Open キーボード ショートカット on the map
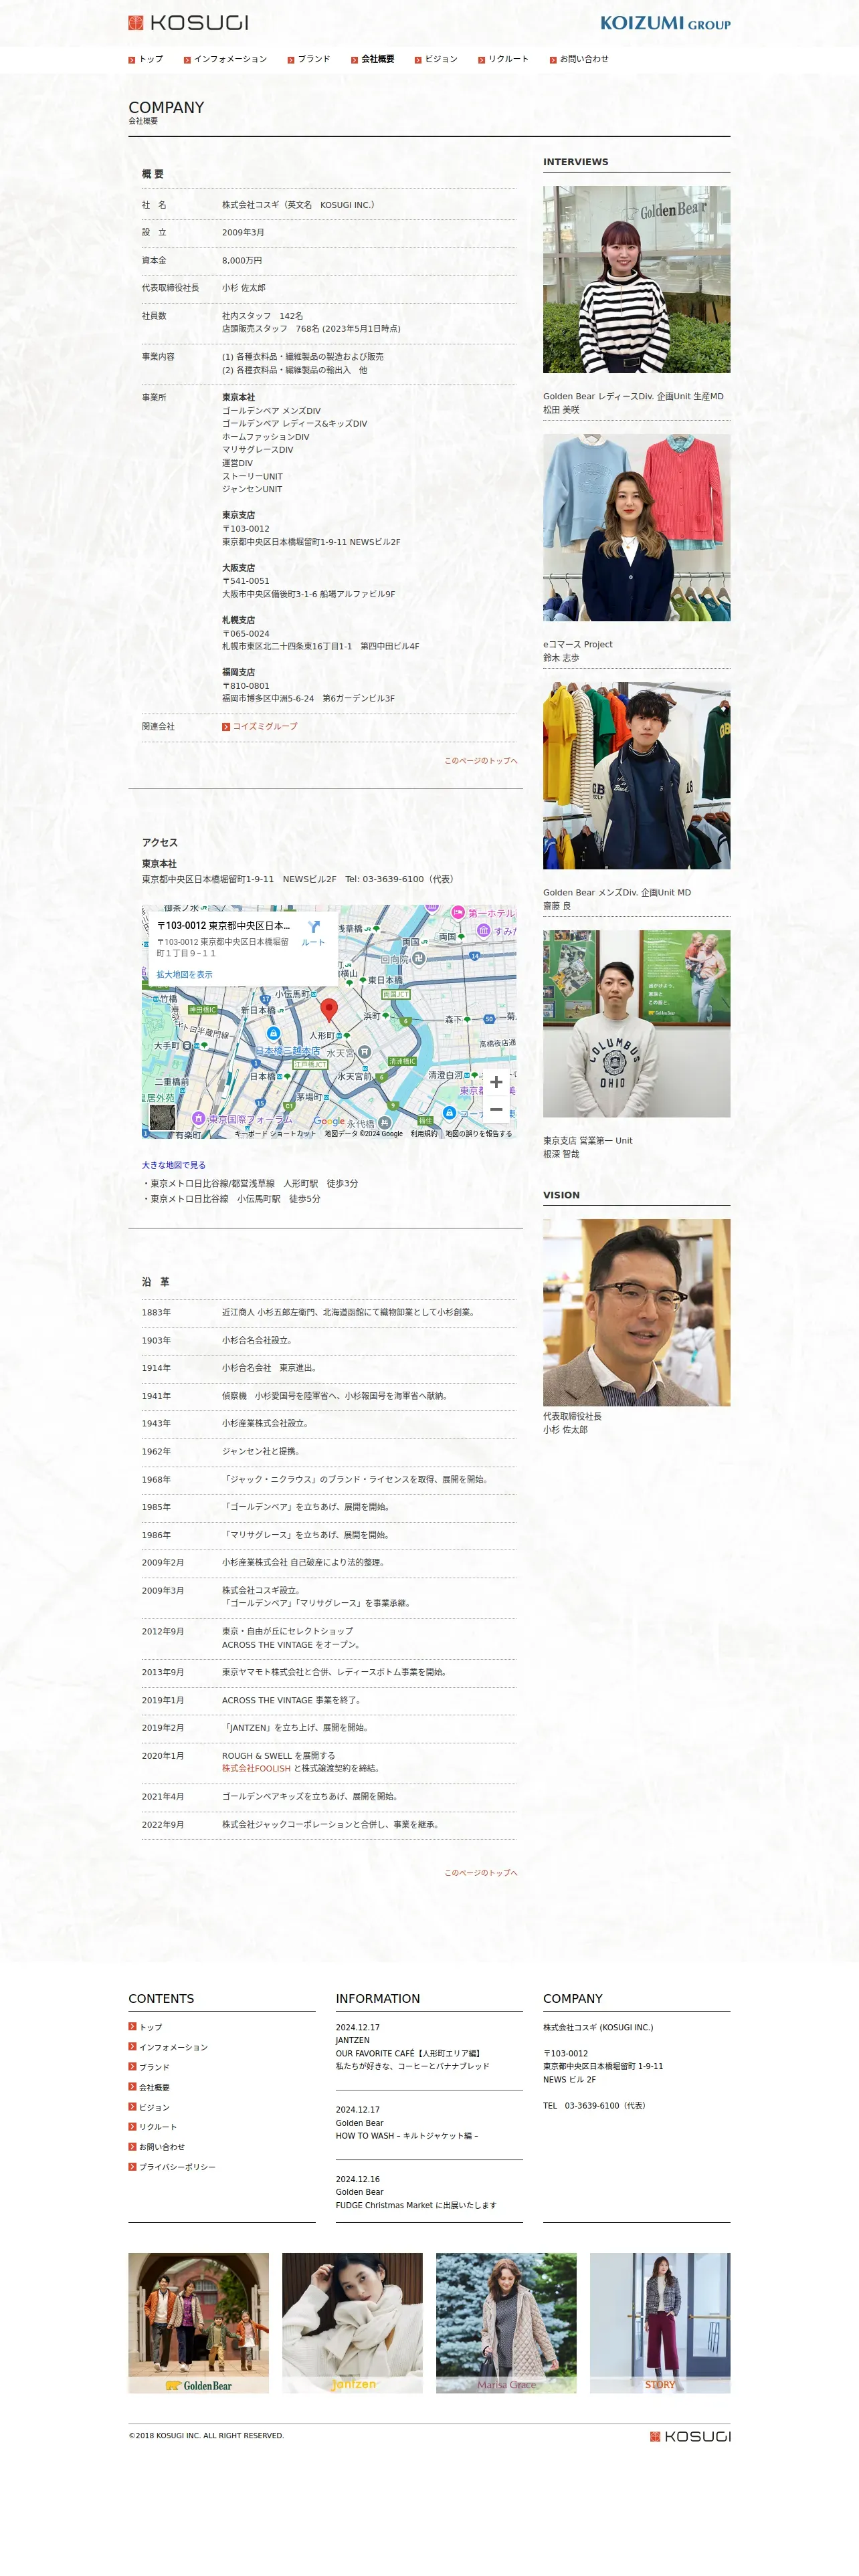This screenshot has width=859, height=2576. 275,1134
